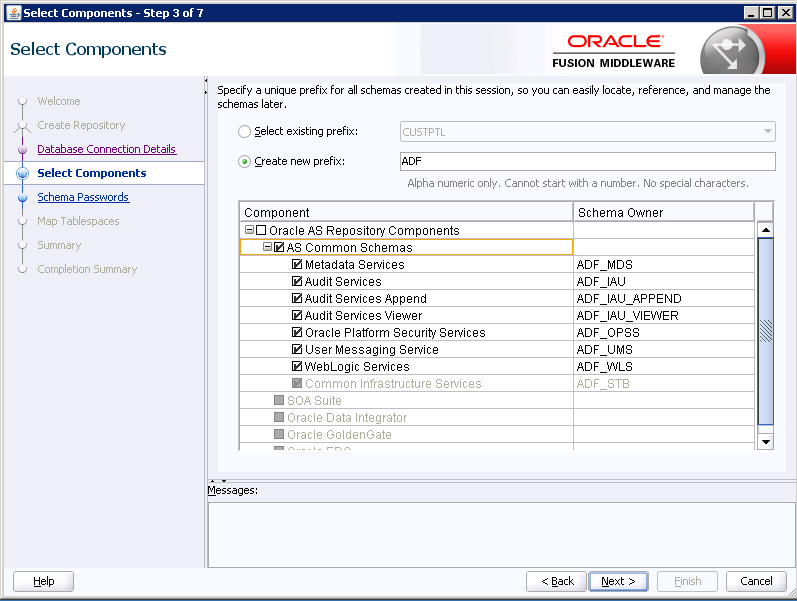This screenshot has width=797, height=601.
Task: Click the Finish button
Action: [x=687, y=581]
